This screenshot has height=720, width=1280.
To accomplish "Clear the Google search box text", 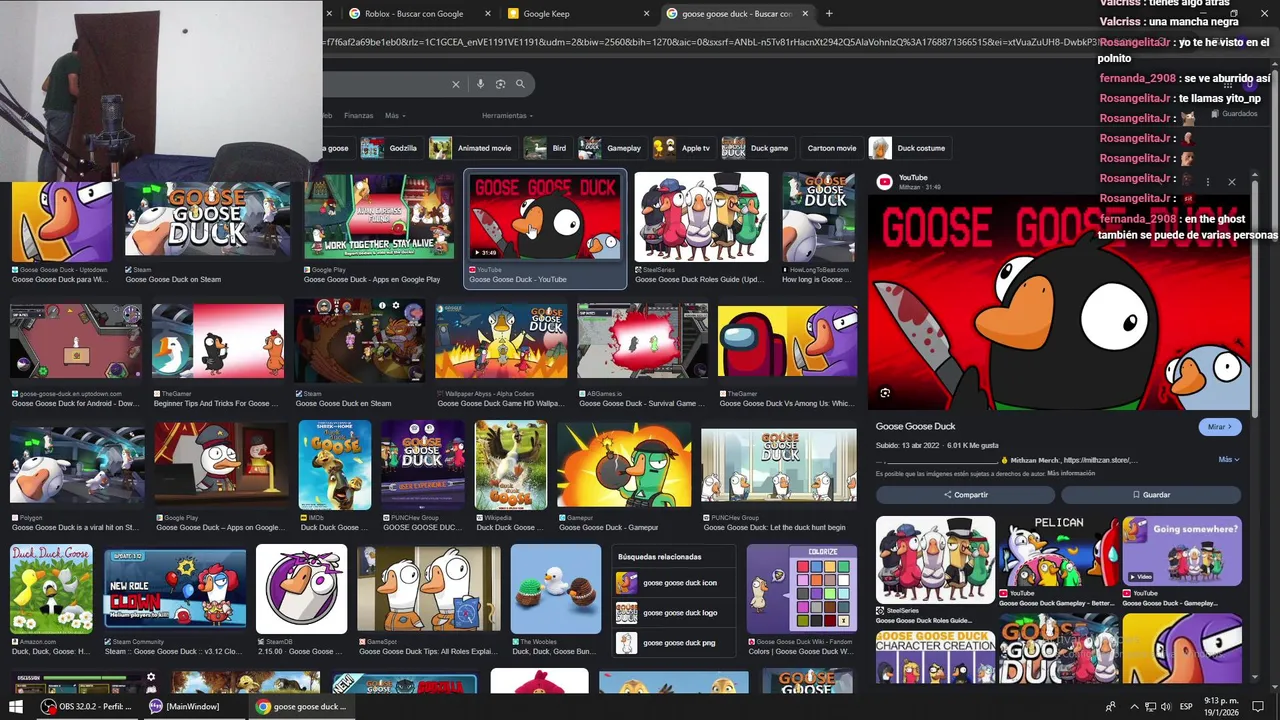I will [456, 84].
